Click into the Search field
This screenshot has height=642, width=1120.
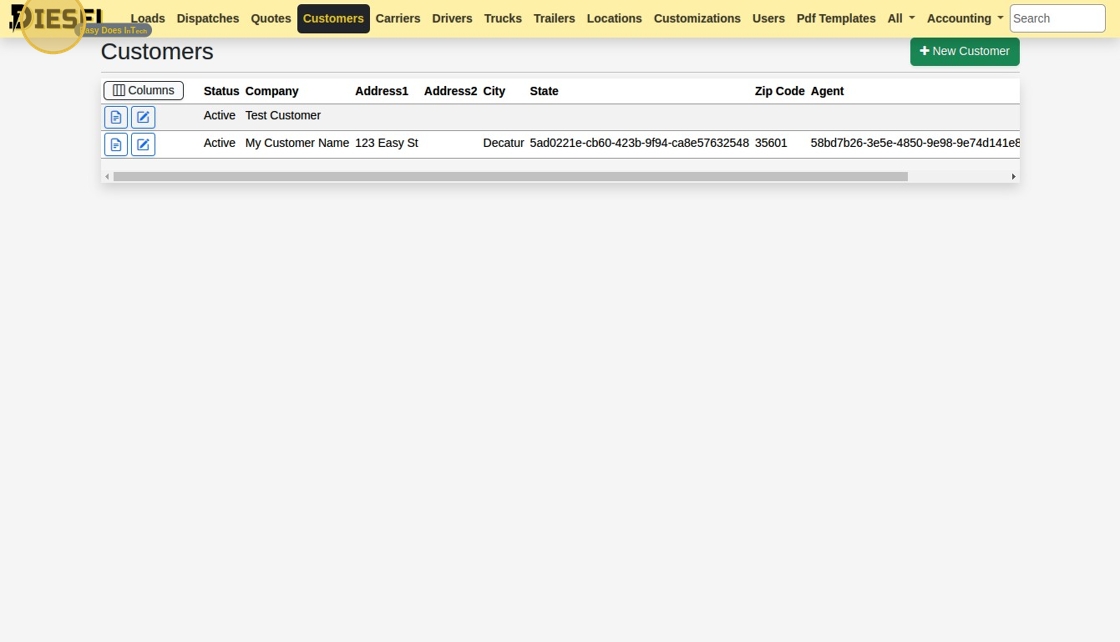(1057, 19)
